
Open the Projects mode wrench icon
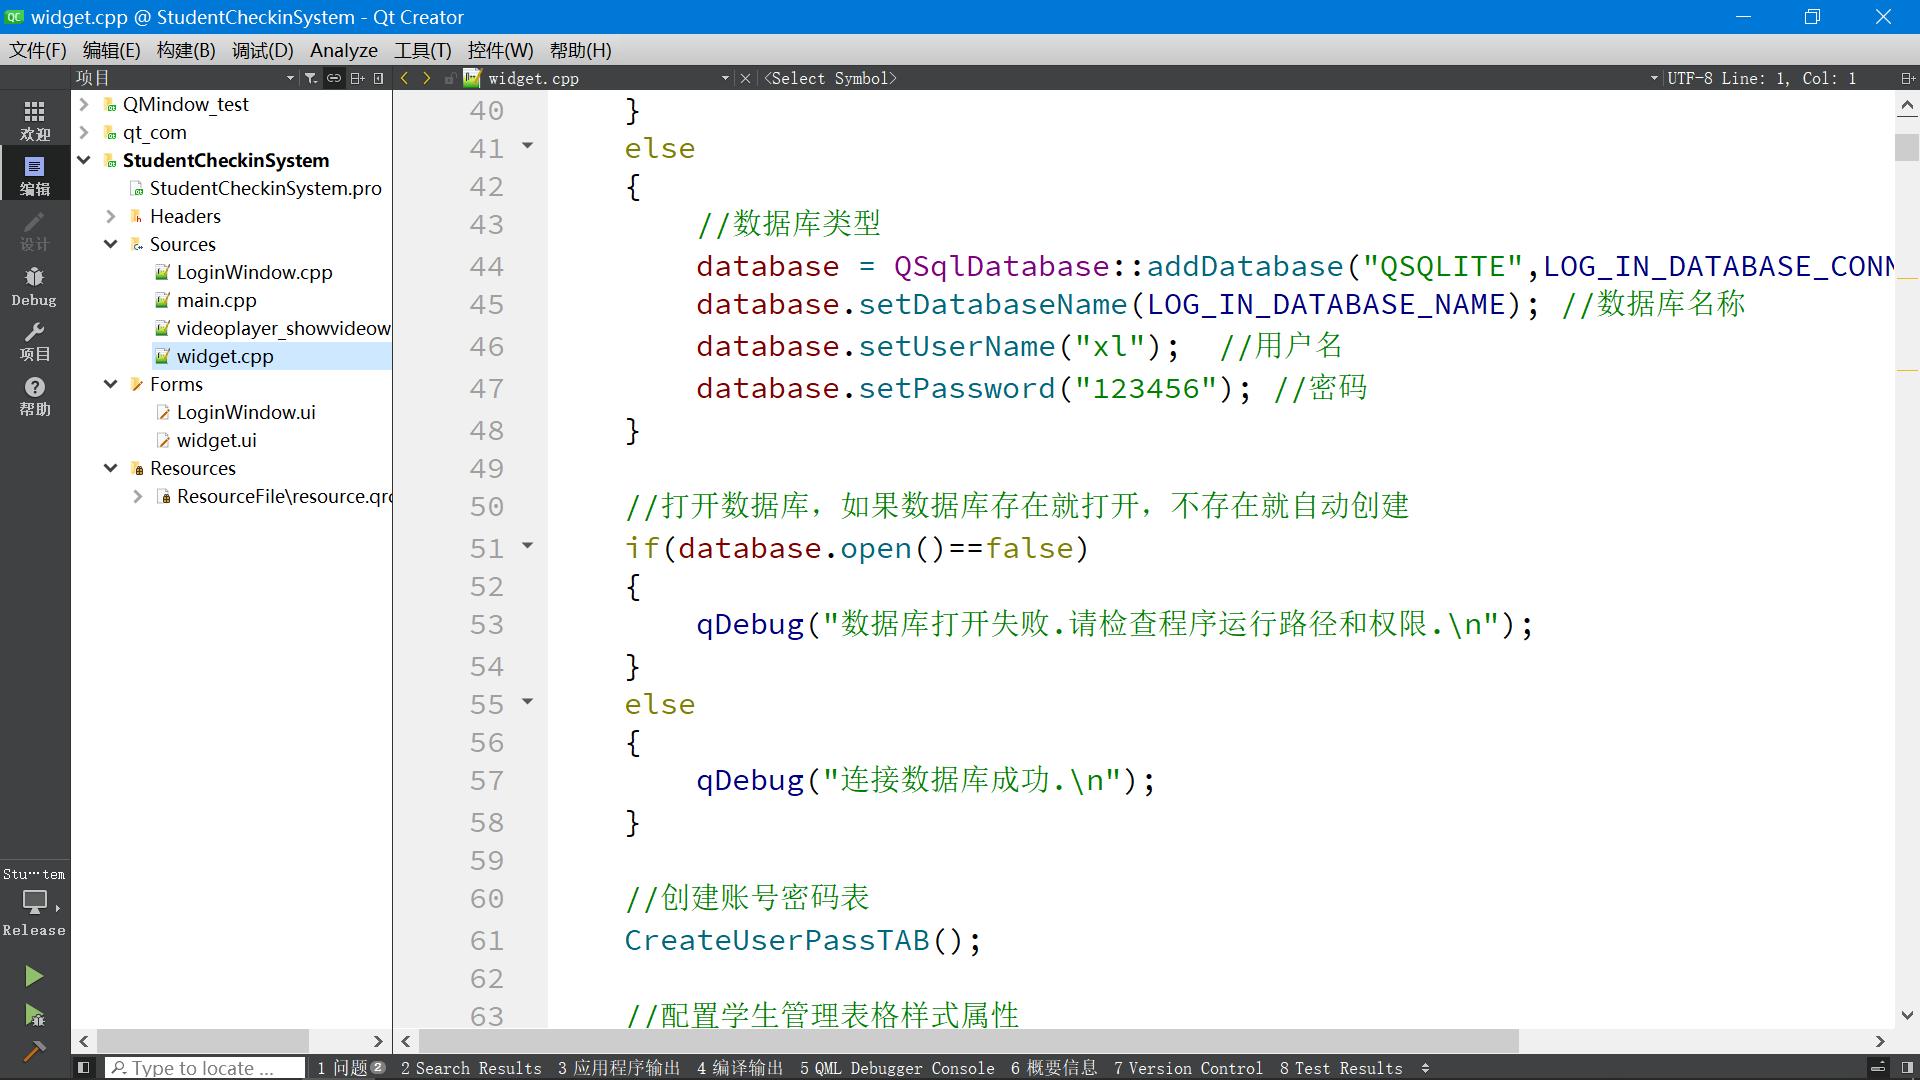[34, 341]
